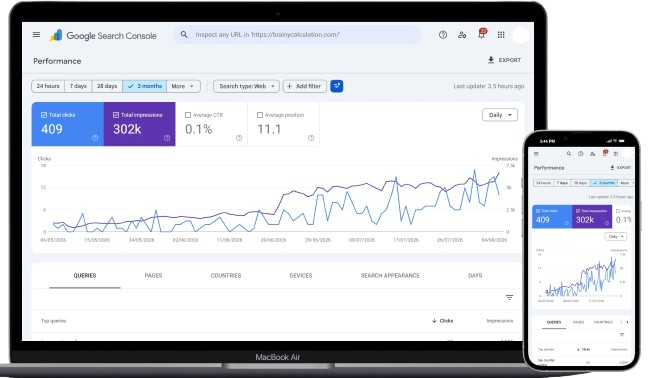Enable the Average position checkbox

(x=260, y=115)
